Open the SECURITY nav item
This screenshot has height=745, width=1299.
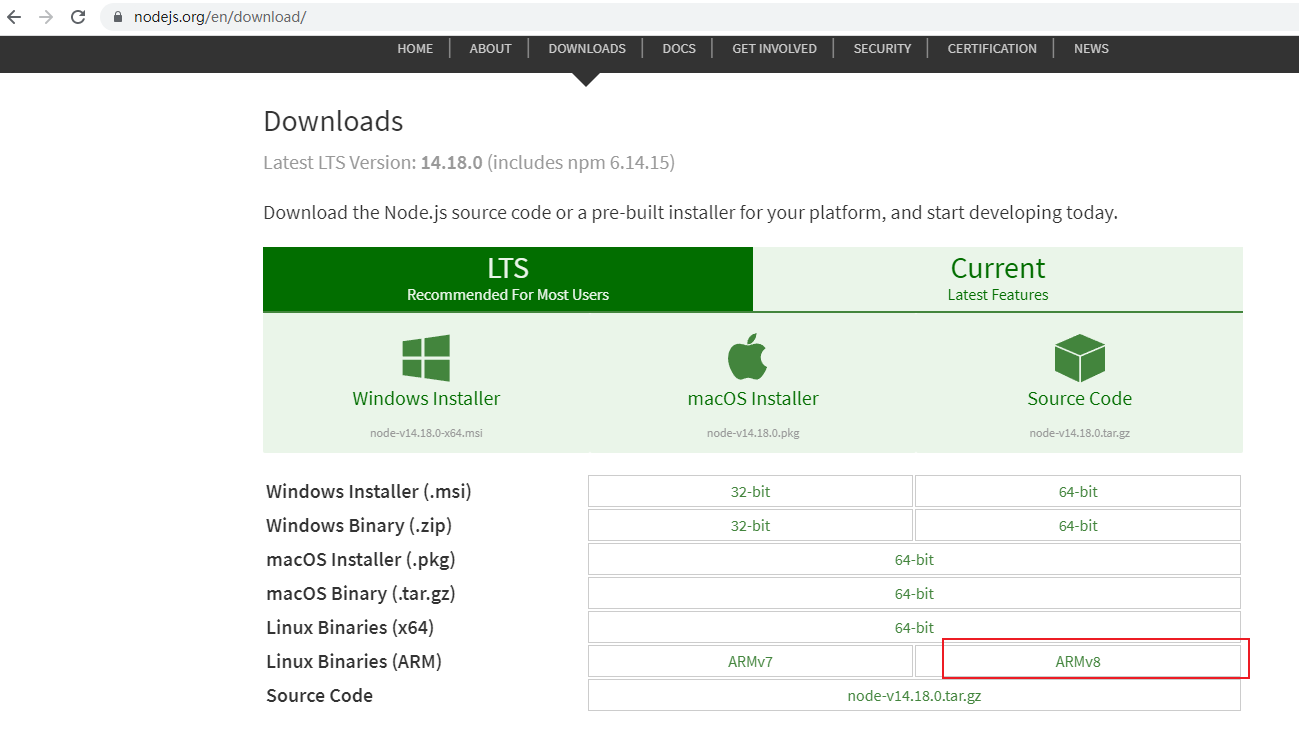point(882,48)
